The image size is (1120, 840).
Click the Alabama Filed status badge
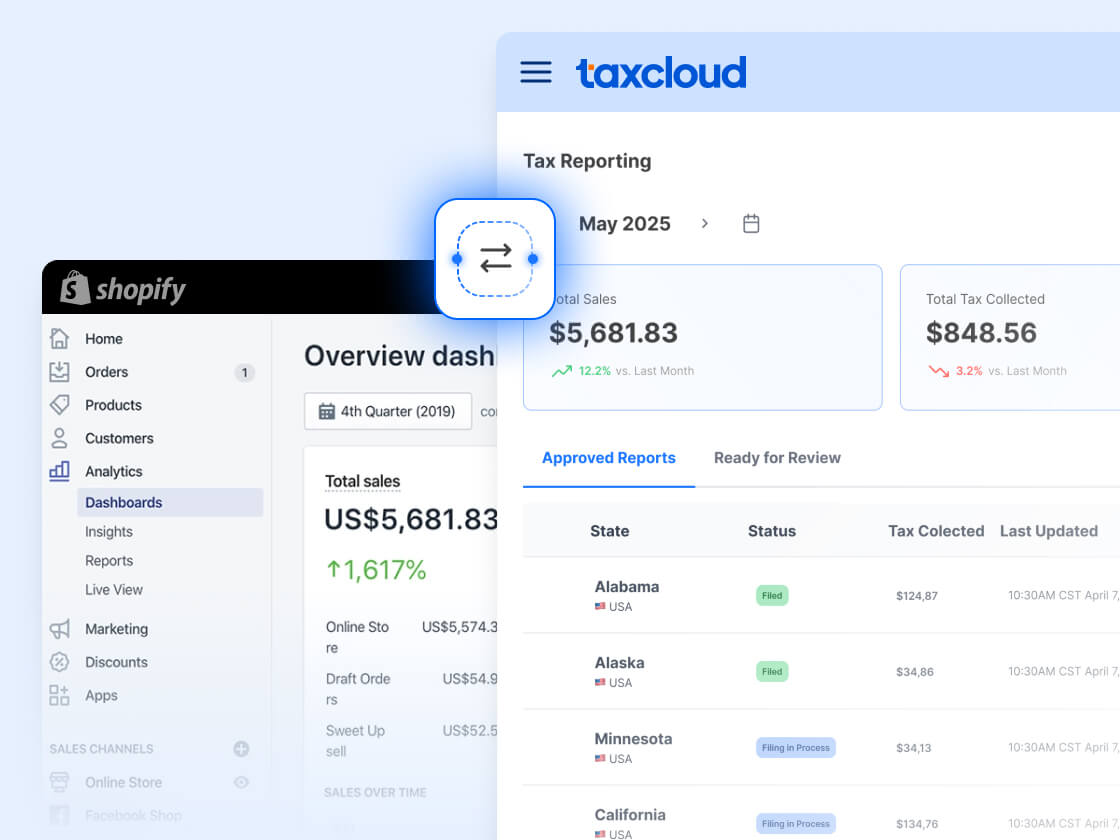point(772,595)
